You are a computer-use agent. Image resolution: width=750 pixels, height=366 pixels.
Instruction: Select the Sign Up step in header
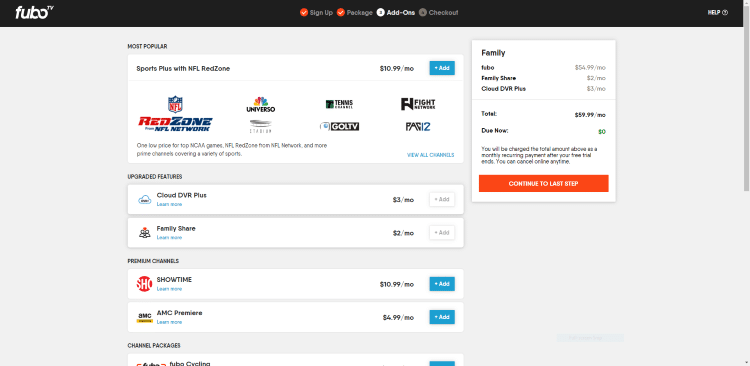click(x=316, y=12)
